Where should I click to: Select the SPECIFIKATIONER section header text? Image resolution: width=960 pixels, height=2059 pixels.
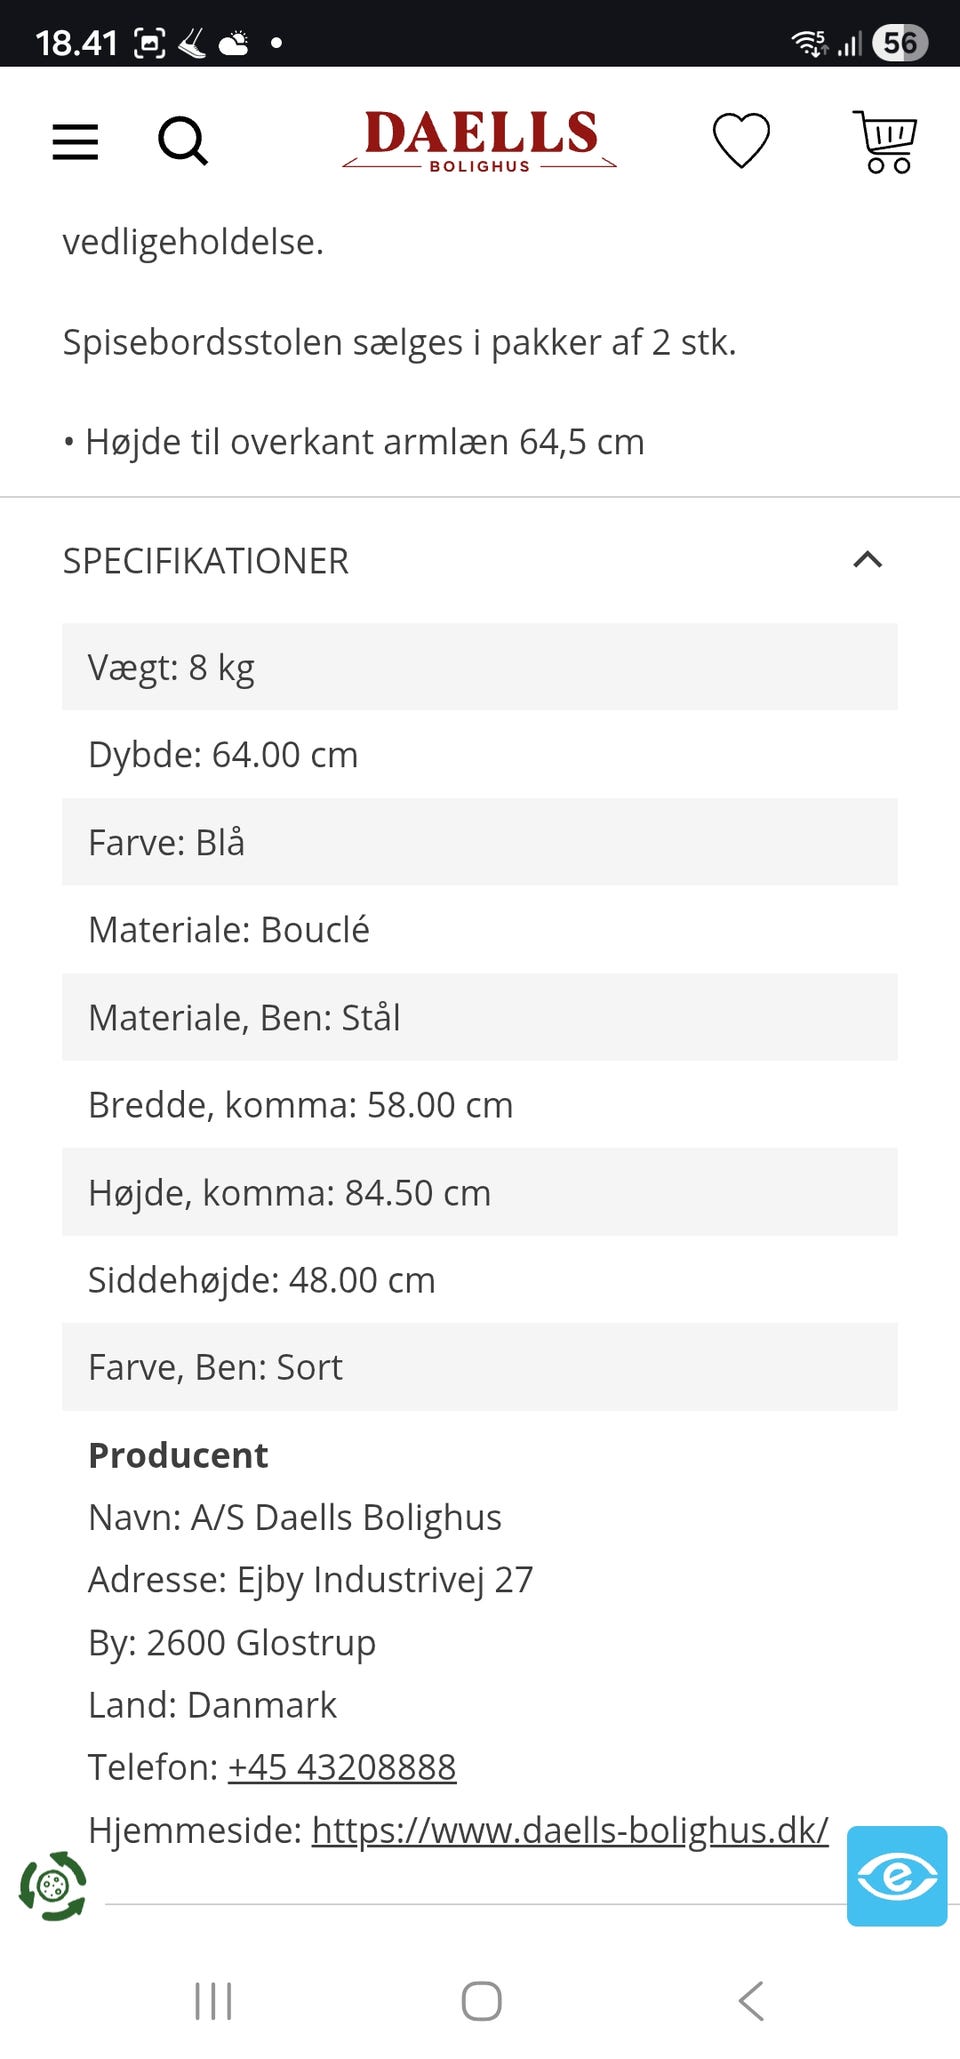tap(204, 561)
